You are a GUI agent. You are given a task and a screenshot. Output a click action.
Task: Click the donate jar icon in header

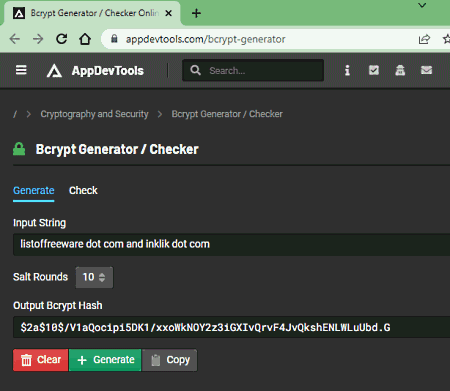(x=400, y=70)
